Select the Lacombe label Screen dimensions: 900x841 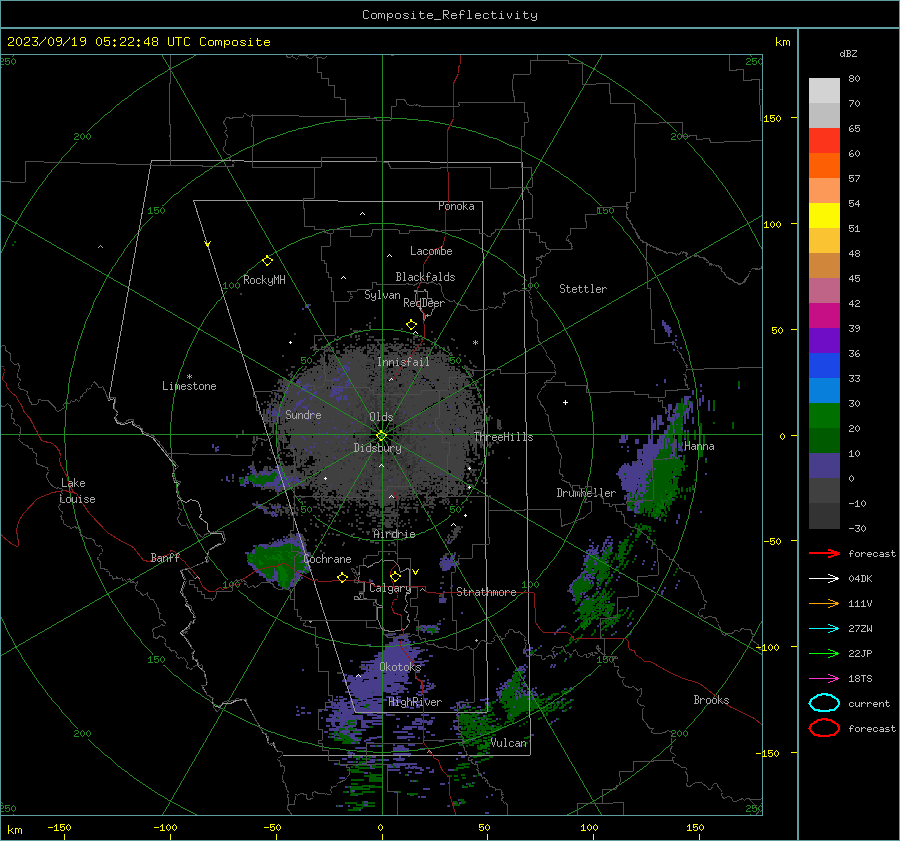coord(431,251)
